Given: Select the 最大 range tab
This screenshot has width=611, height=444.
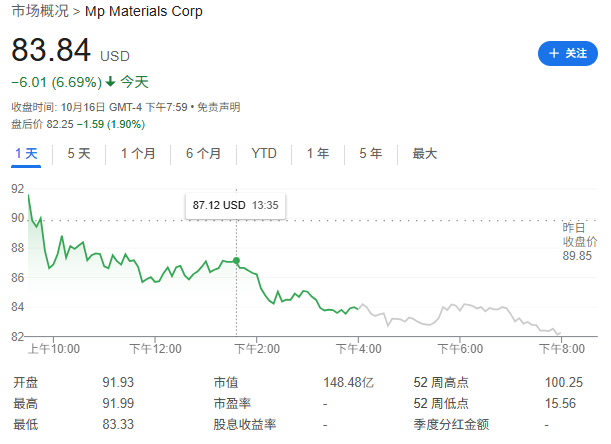Looking at the screenshot, I should pos(425,154).
